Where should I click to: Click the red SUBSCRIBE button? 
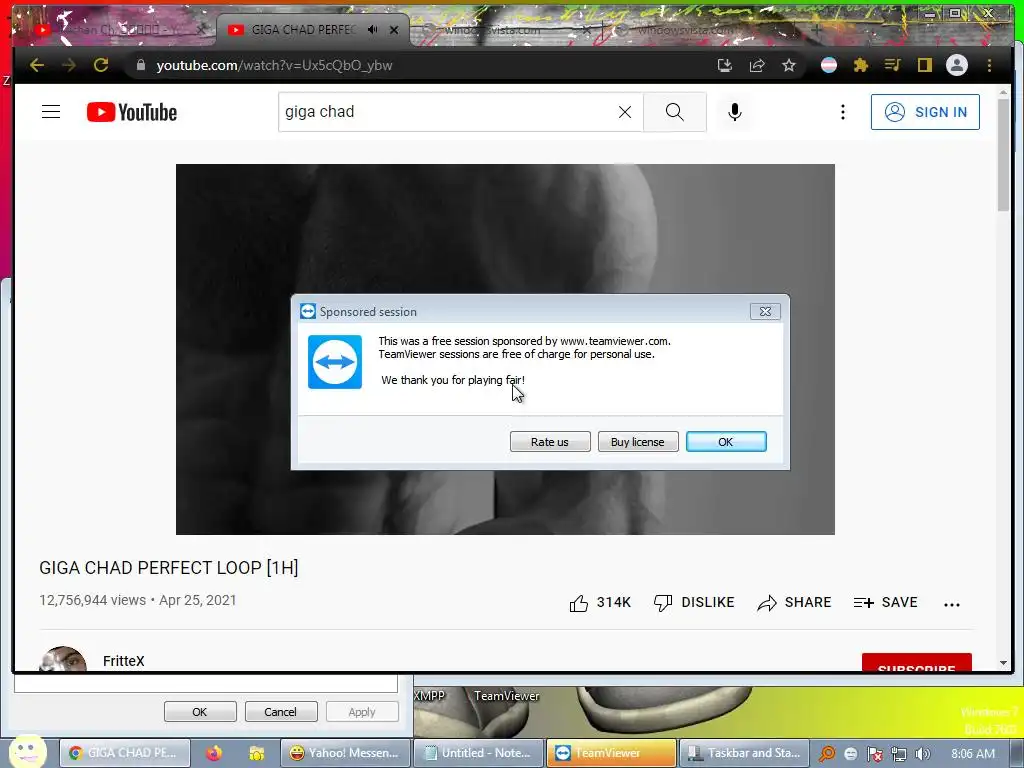916,663
